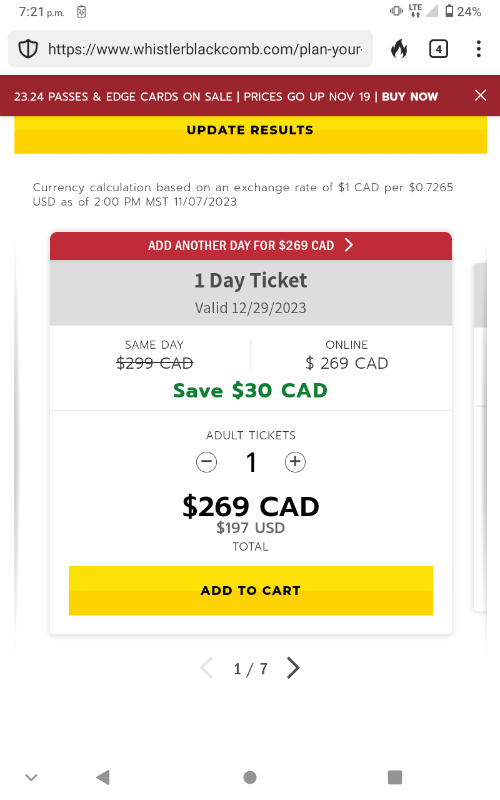
Task: Tap the shield tracking protection icon
Action: coord(28,49)
